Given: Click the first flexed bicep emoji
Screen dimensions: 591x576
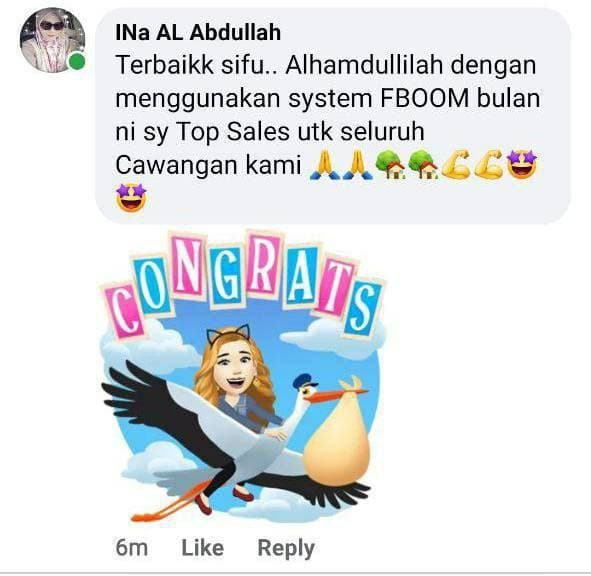Looking at the screenshot, I should click(x=456, y=165).
